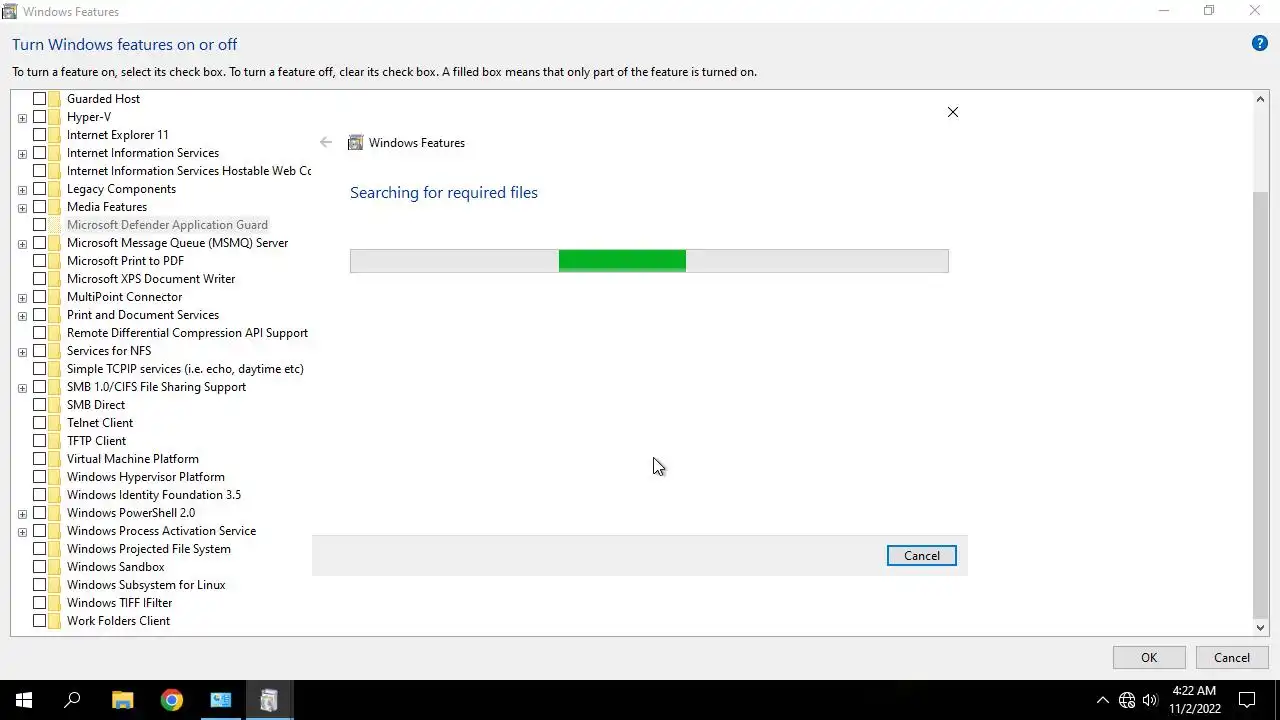This screenshot has height=720, width=1280.
Task: Expand the MultiPoint Connector node
Action: [22, 298]
